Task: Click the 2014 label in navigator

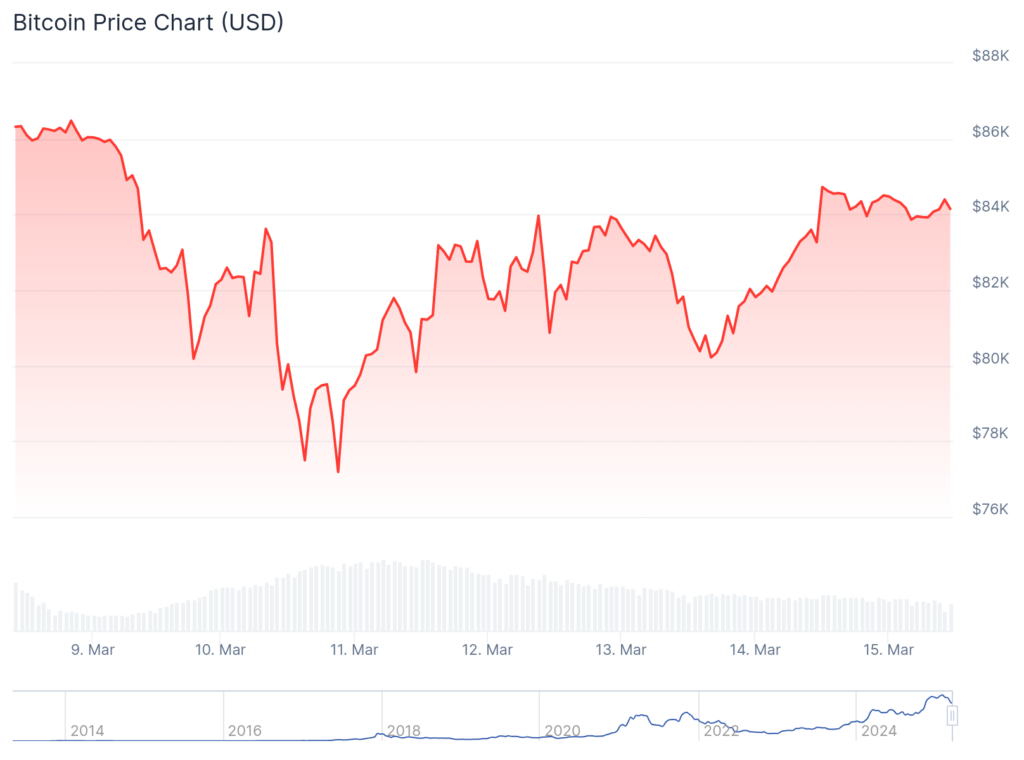Action: point(87,731)
